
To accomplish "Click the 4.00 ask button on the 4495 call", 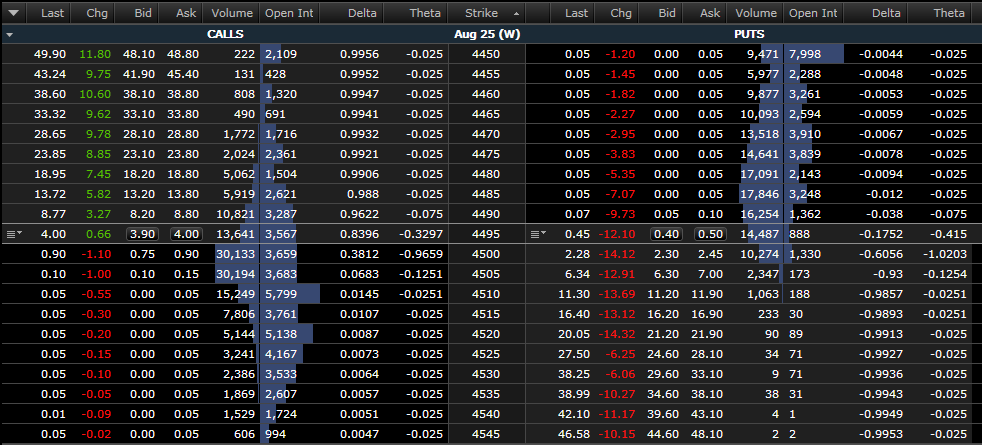I will [185, 234].
